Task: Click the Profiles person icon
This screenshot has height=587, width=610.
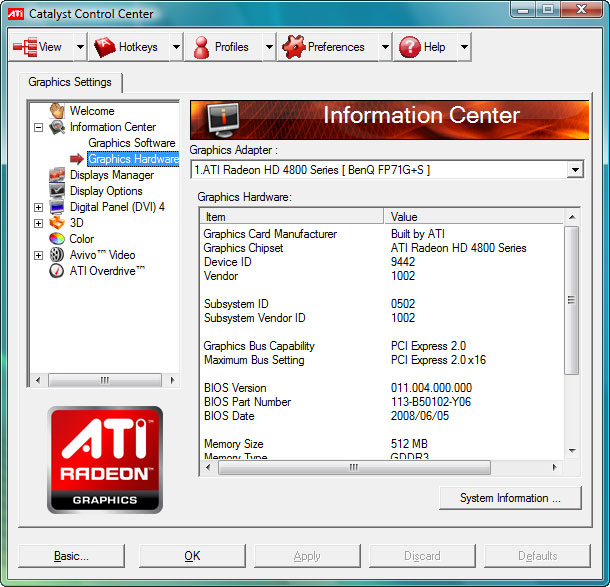Action: point(202,47)
